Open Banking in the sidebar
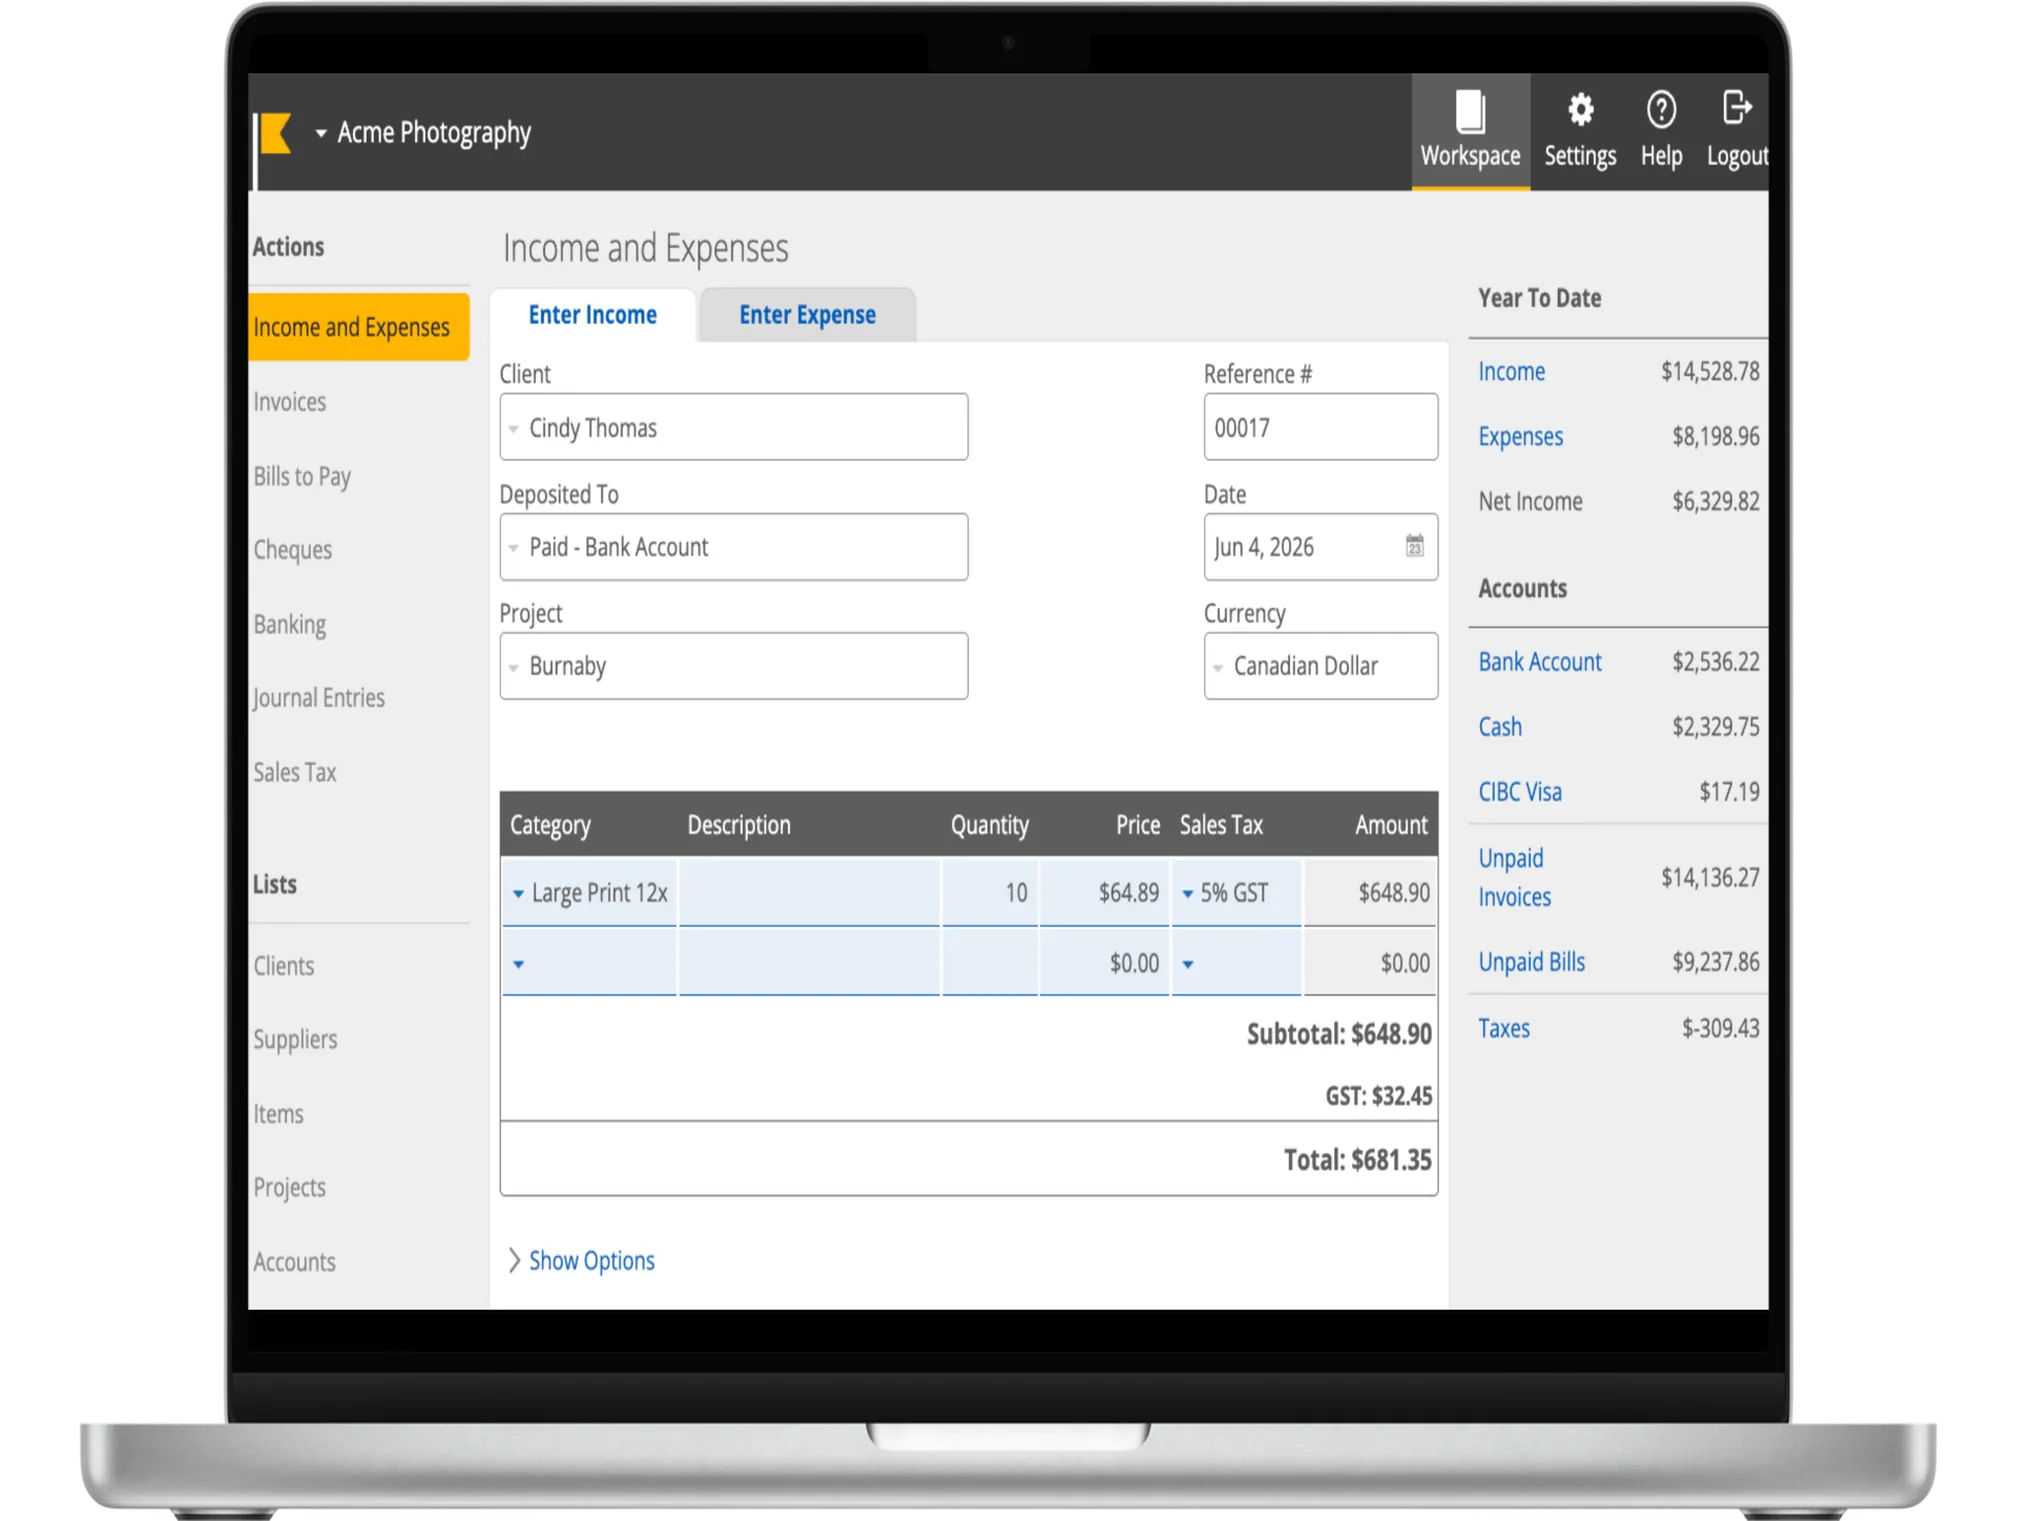 tap(289, 625)
